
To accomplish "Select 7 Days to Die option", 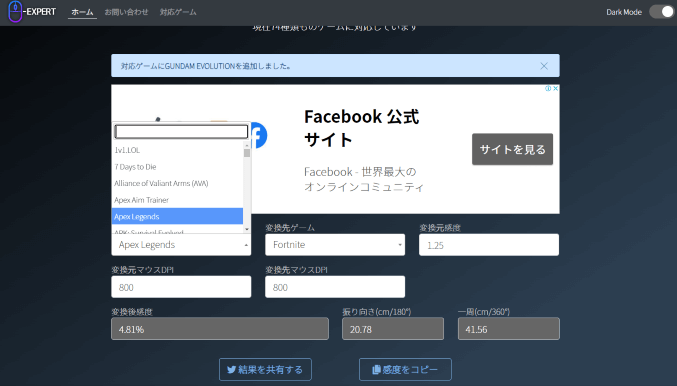I will point(177,167).
